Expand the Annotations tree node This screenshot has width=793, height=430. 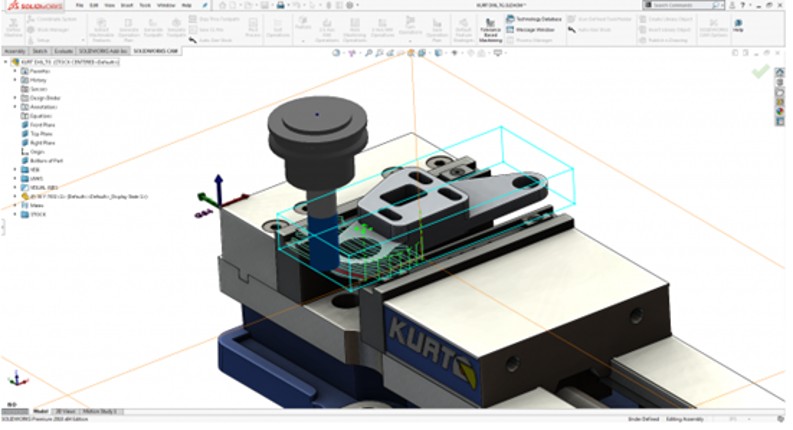pos(15,107)
